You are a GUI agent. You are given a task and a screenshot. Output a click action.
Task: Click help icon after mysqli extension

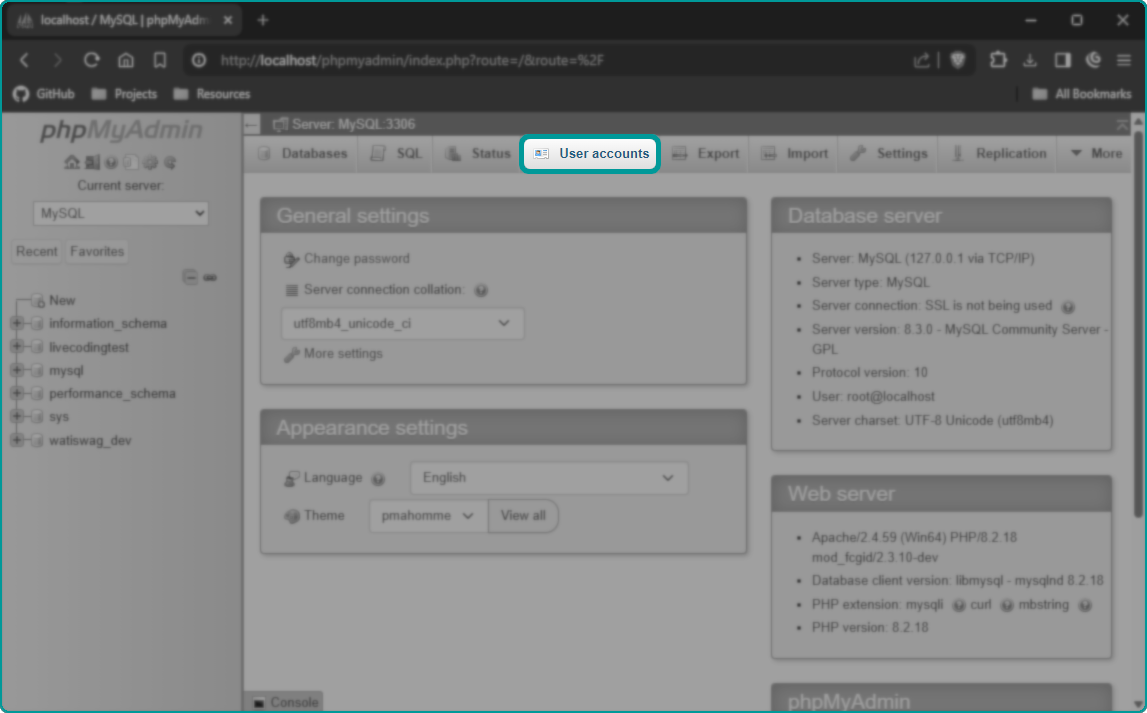coord(958,606)
